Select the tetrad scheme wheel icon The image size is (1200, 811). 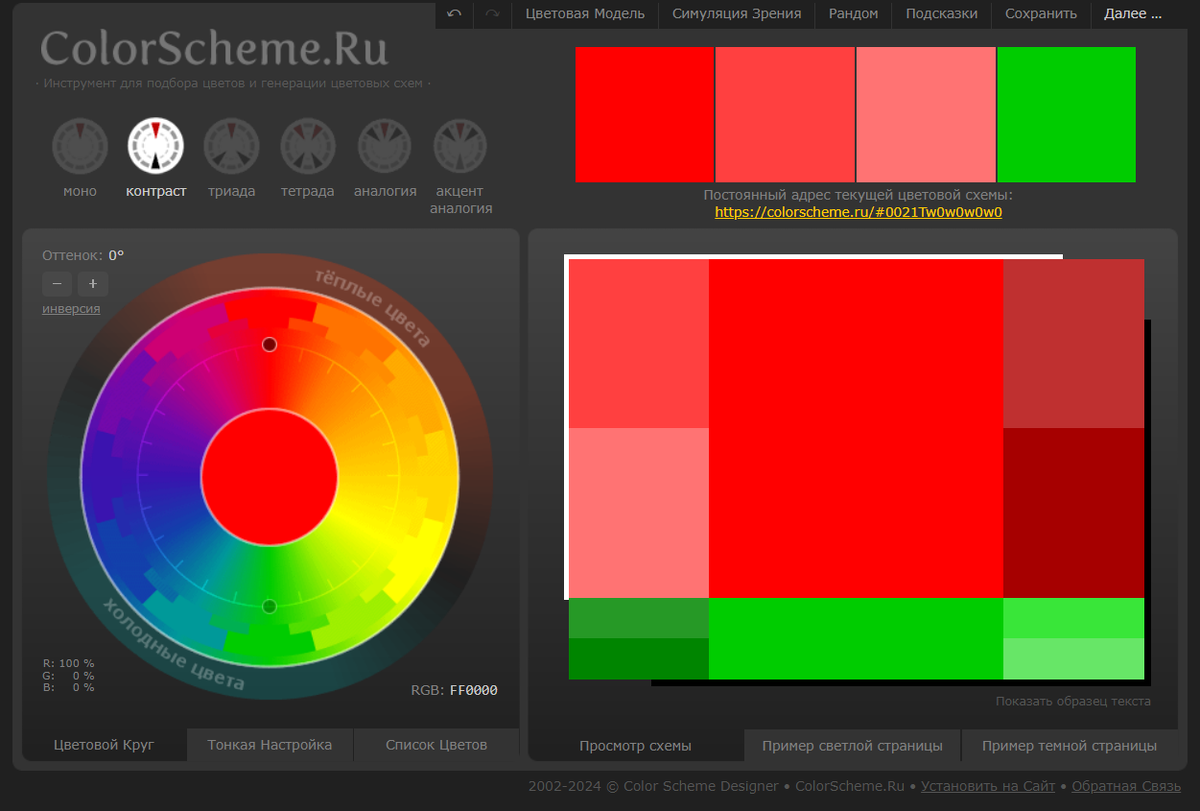pyautogui.click(x=308, y=146)
